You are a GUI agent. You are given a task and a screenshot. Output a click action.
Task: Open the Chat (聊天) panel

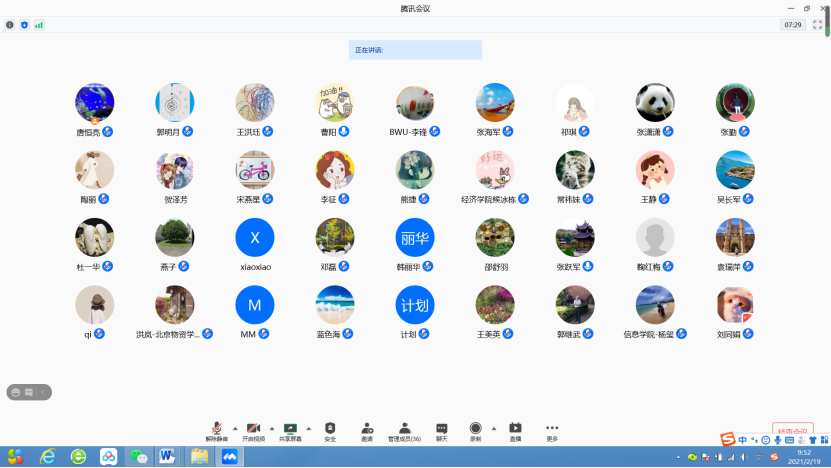[x=441, y=429]
